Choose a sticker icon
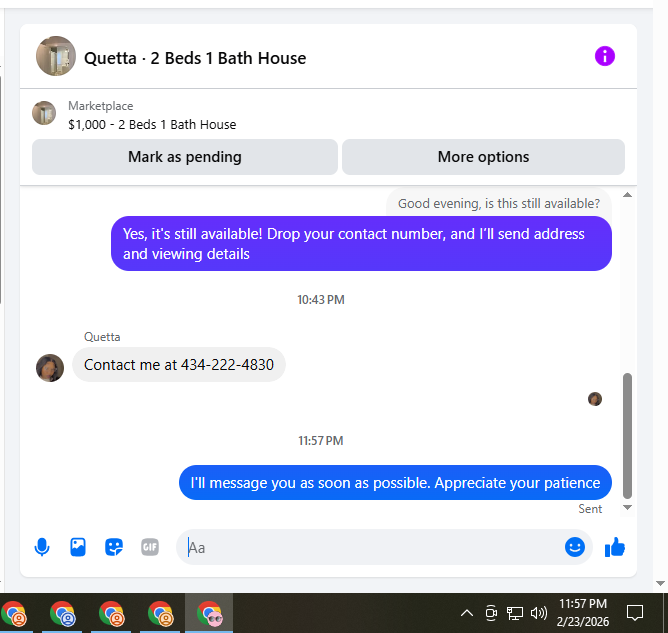This screenshot has height=633, width=668. coord(114,547)
